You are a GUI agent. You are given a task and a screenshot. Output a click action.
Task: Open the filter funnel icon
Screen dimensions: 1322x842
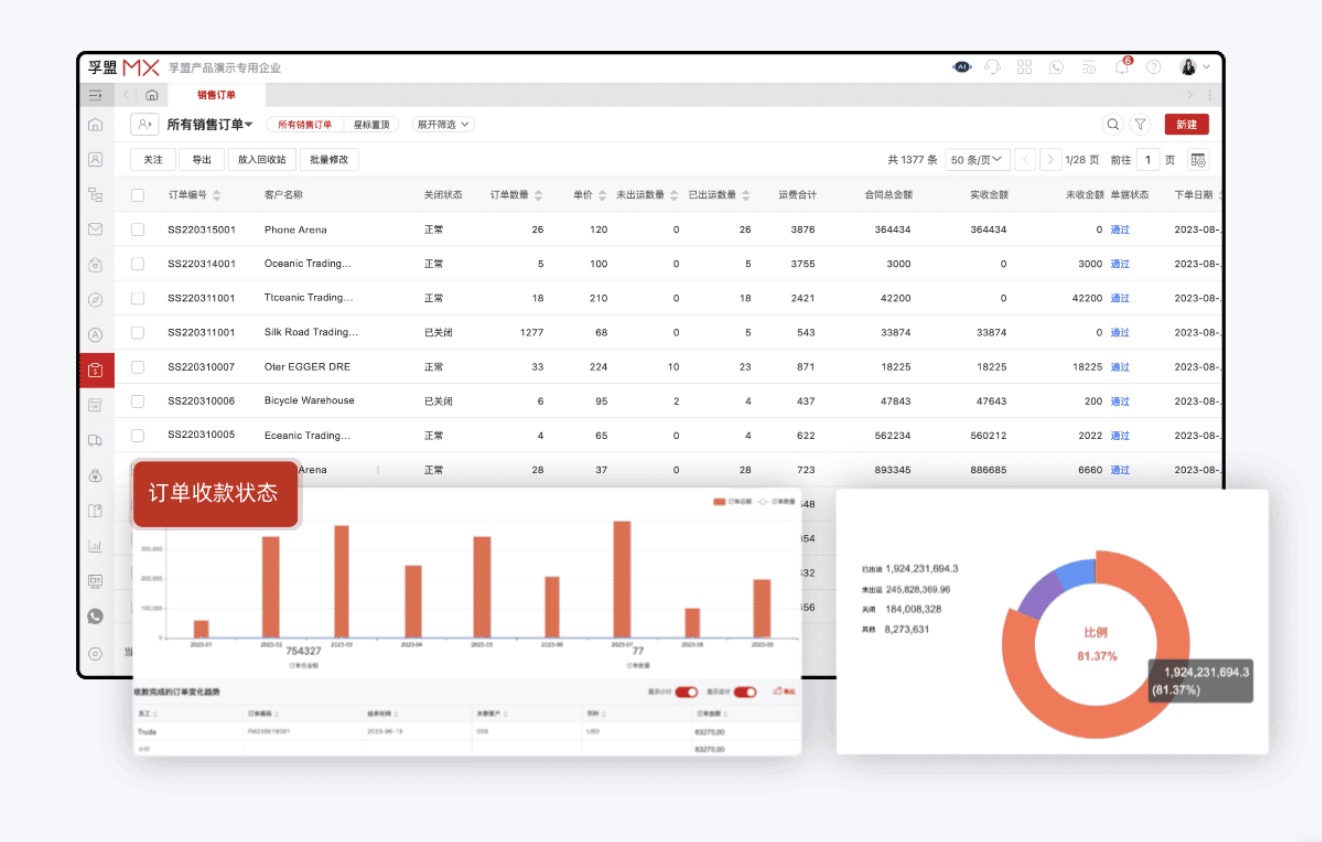click(x=1140, y=125)
